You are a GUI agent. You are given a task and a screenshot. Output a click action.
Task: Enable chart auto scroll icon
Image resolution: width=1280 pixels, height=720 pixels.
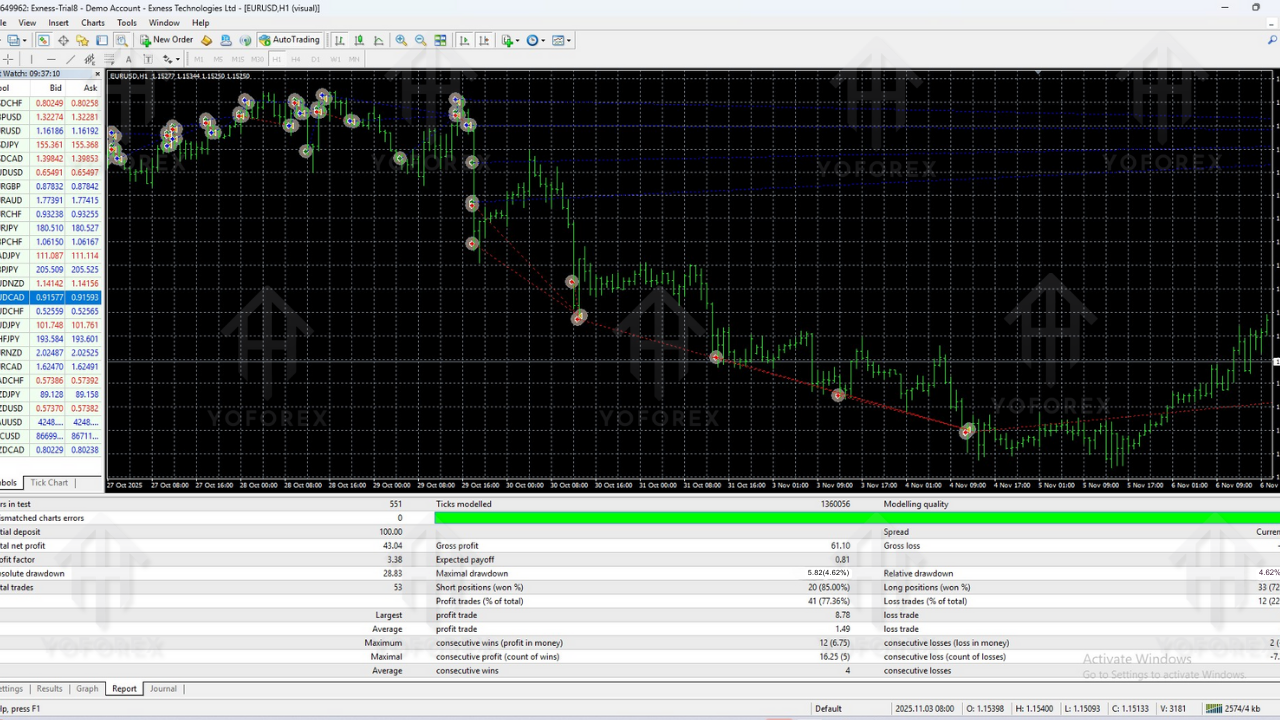[x=464, y=40]
